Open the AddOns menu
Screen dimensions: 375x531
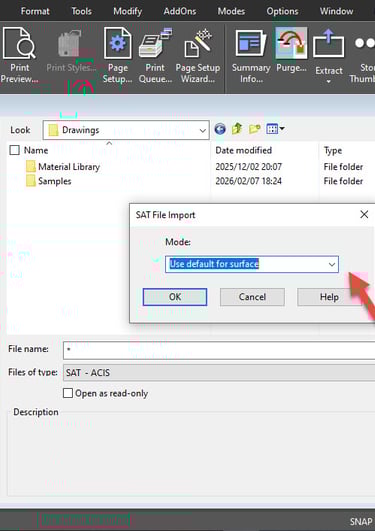(180, 11)
